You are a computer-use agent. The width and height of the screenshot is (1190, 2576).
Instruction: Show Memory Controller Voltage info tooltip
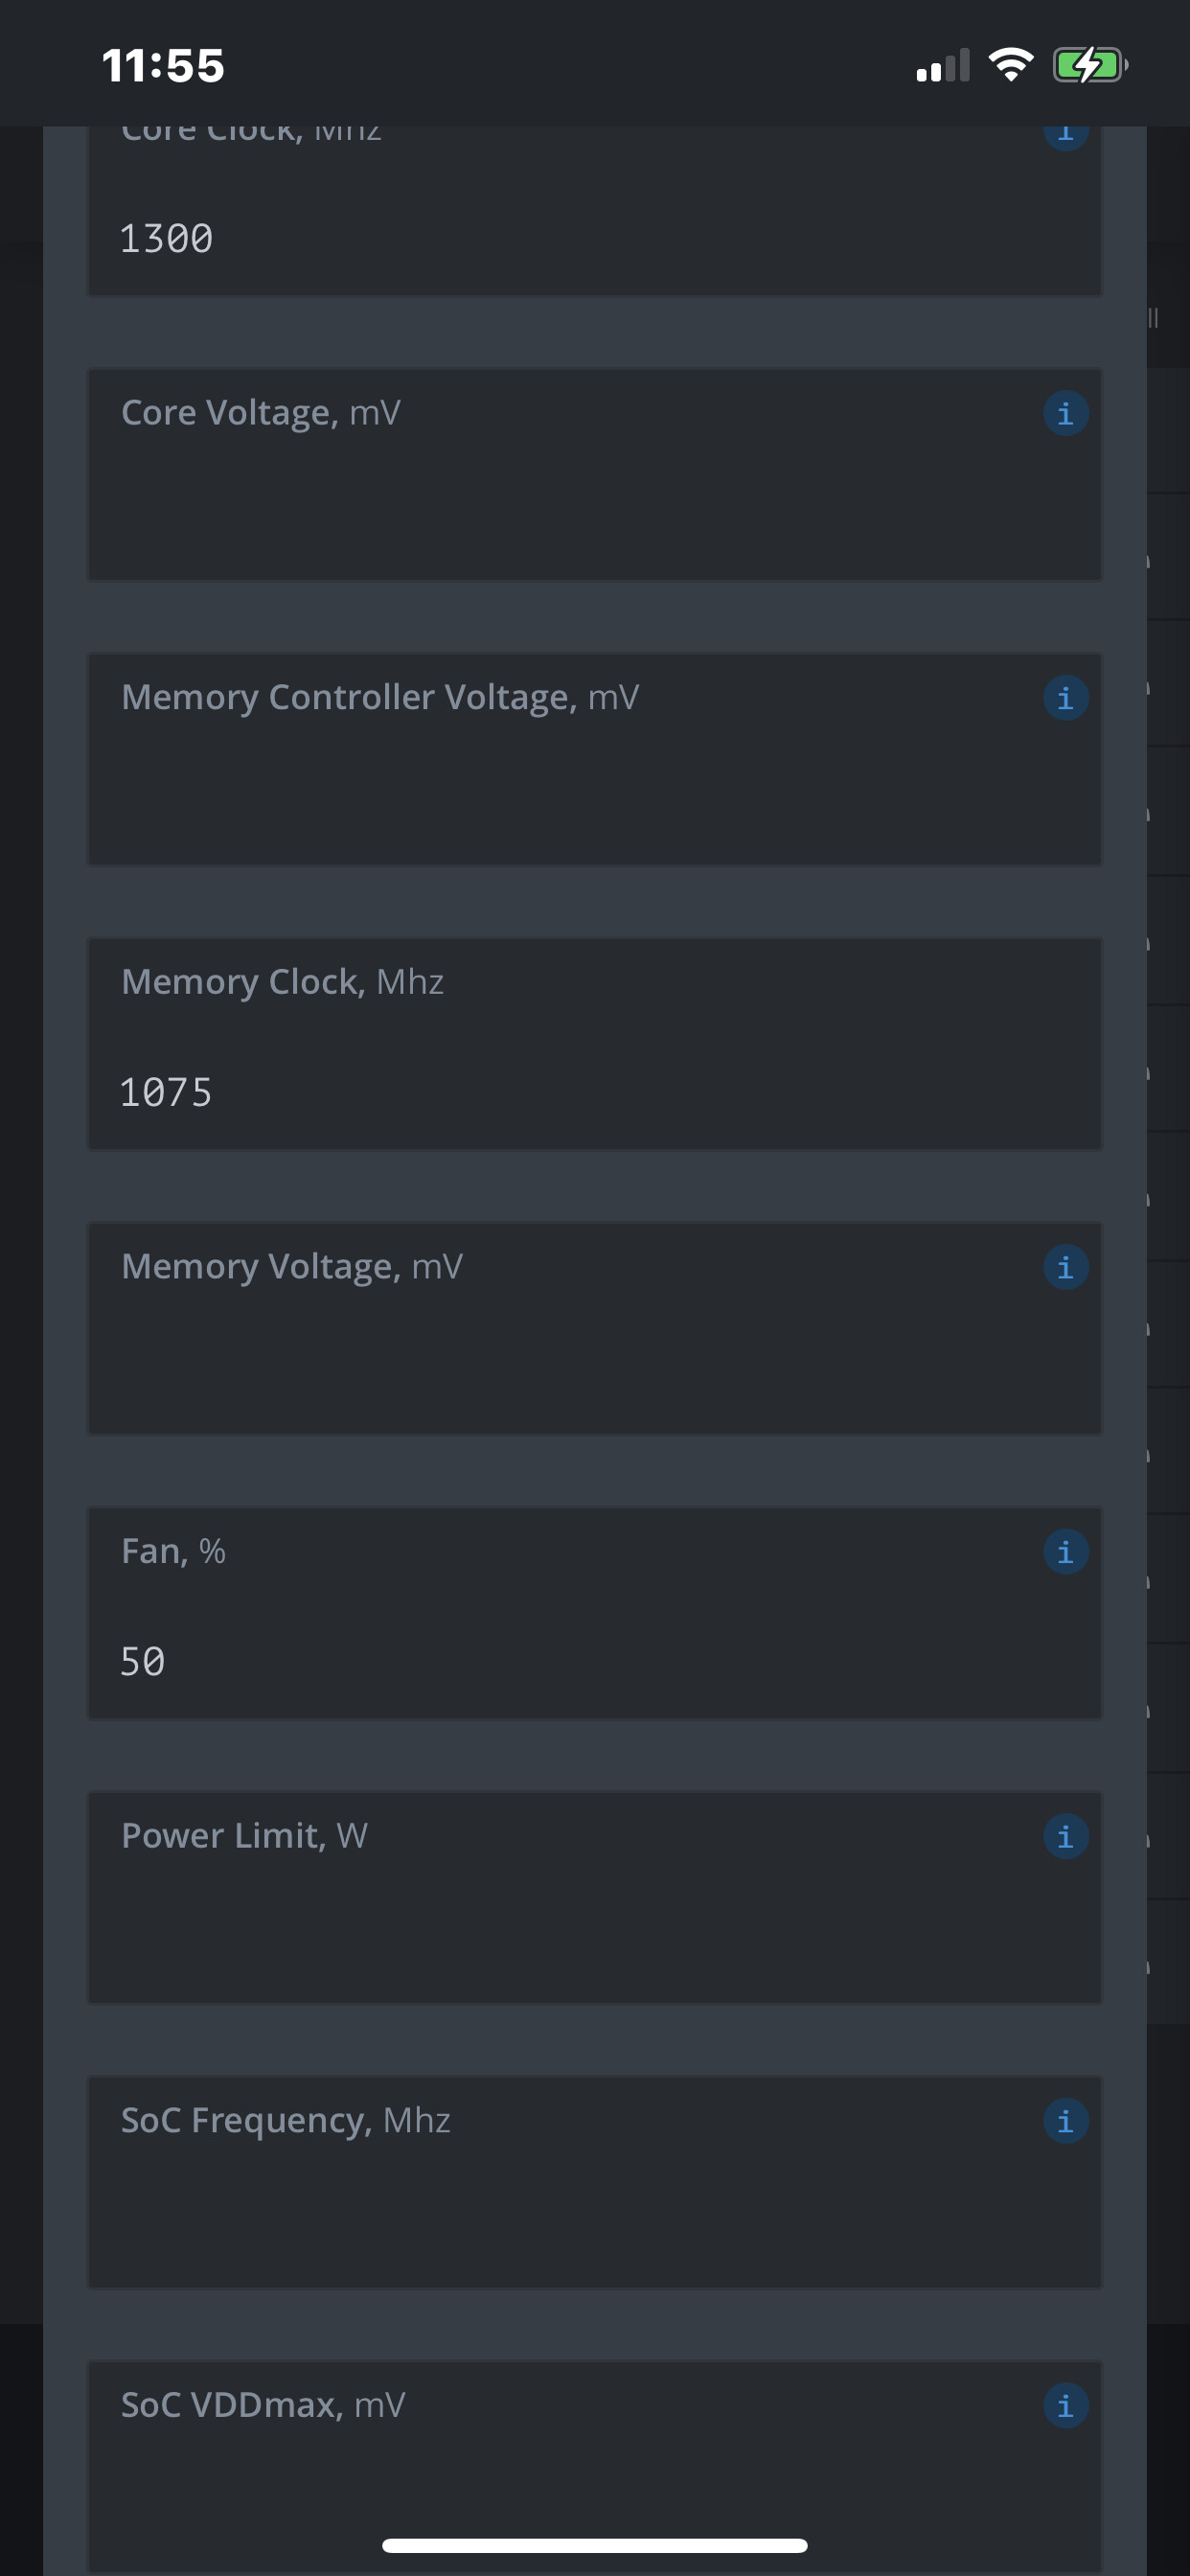(1065, 698)
